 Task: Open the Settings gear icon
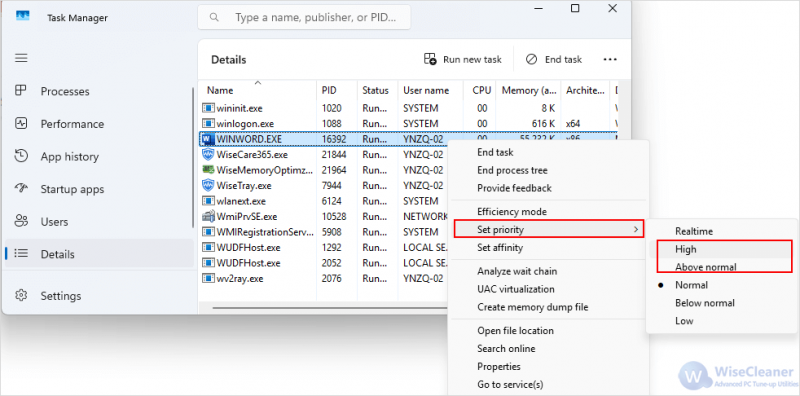[21, 295]
